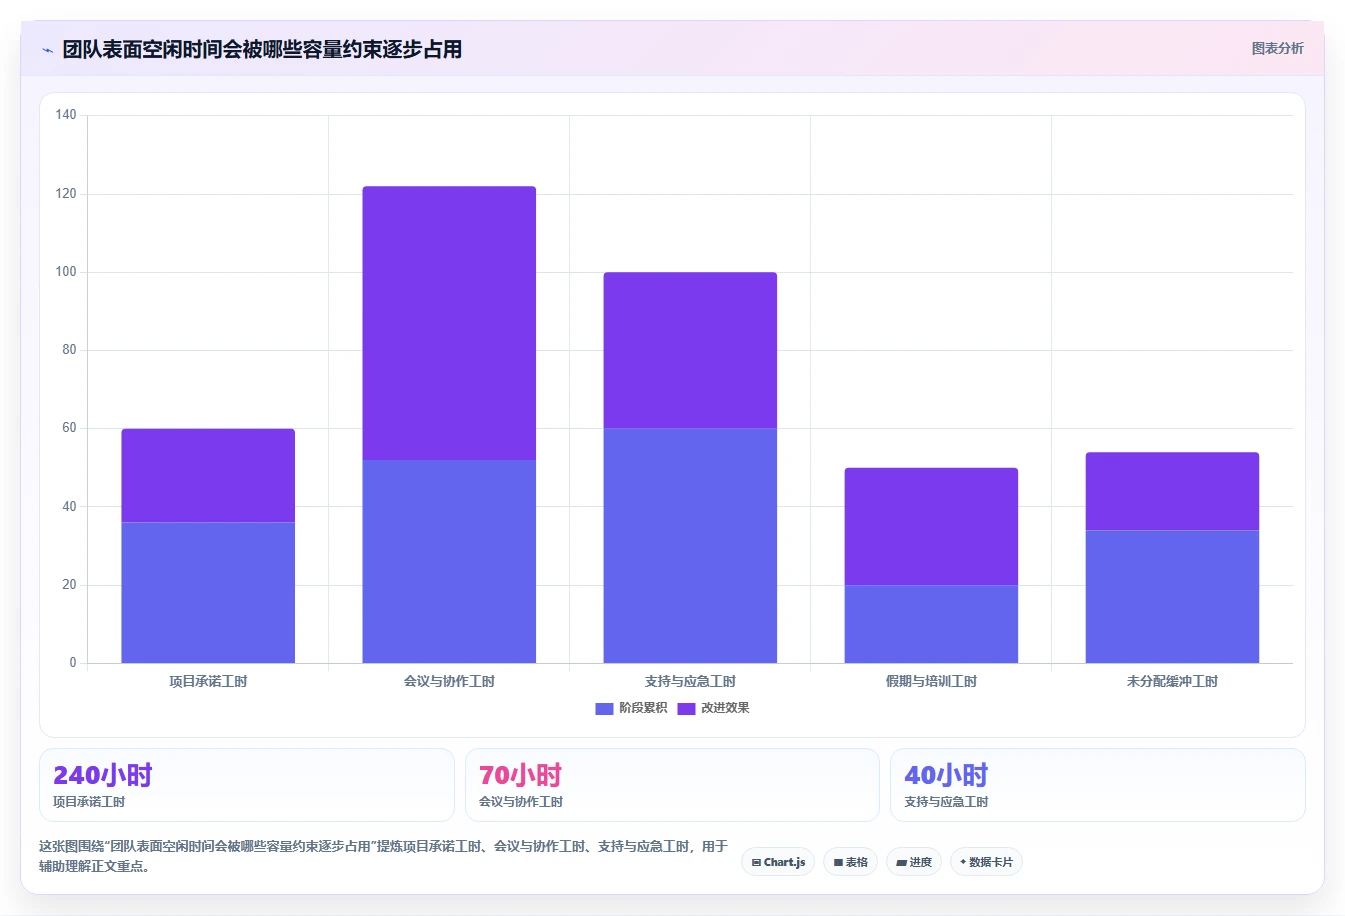The image size is (1345, 916).
Task: Click the y-axis value 60
Action: [69, 428]
